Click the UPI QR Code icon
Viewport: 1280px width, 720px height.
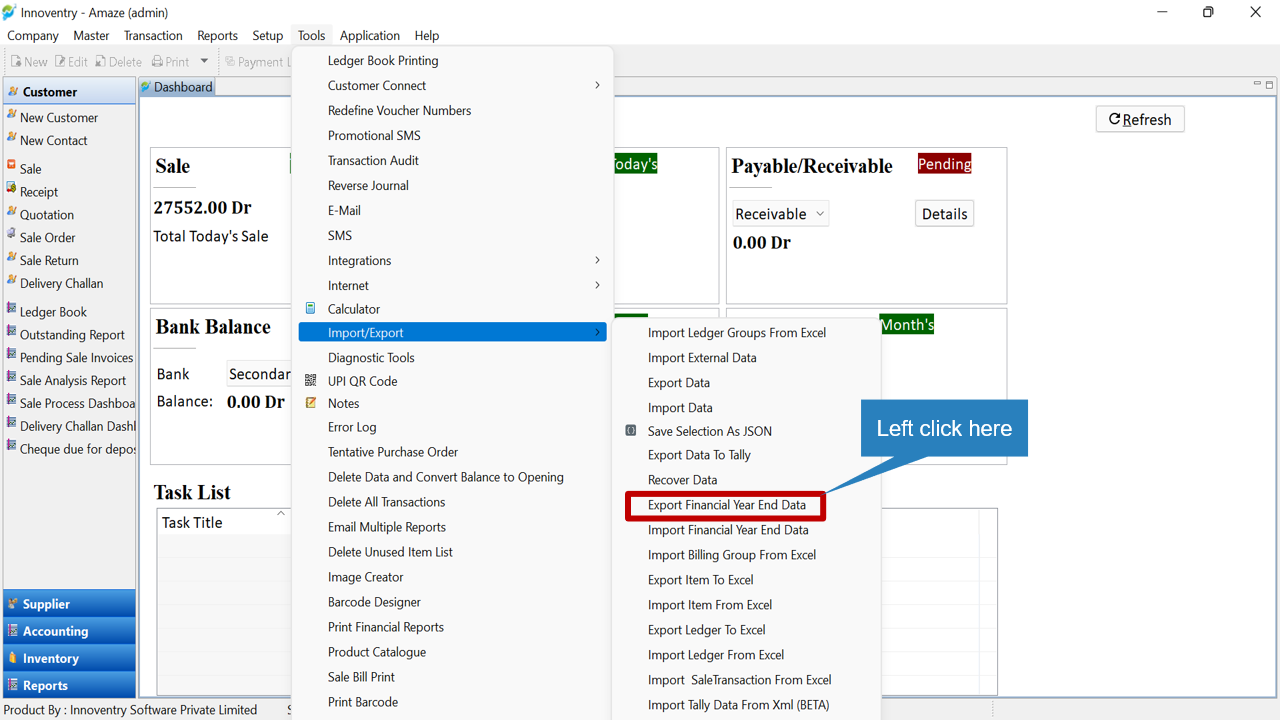pos(311,381)
